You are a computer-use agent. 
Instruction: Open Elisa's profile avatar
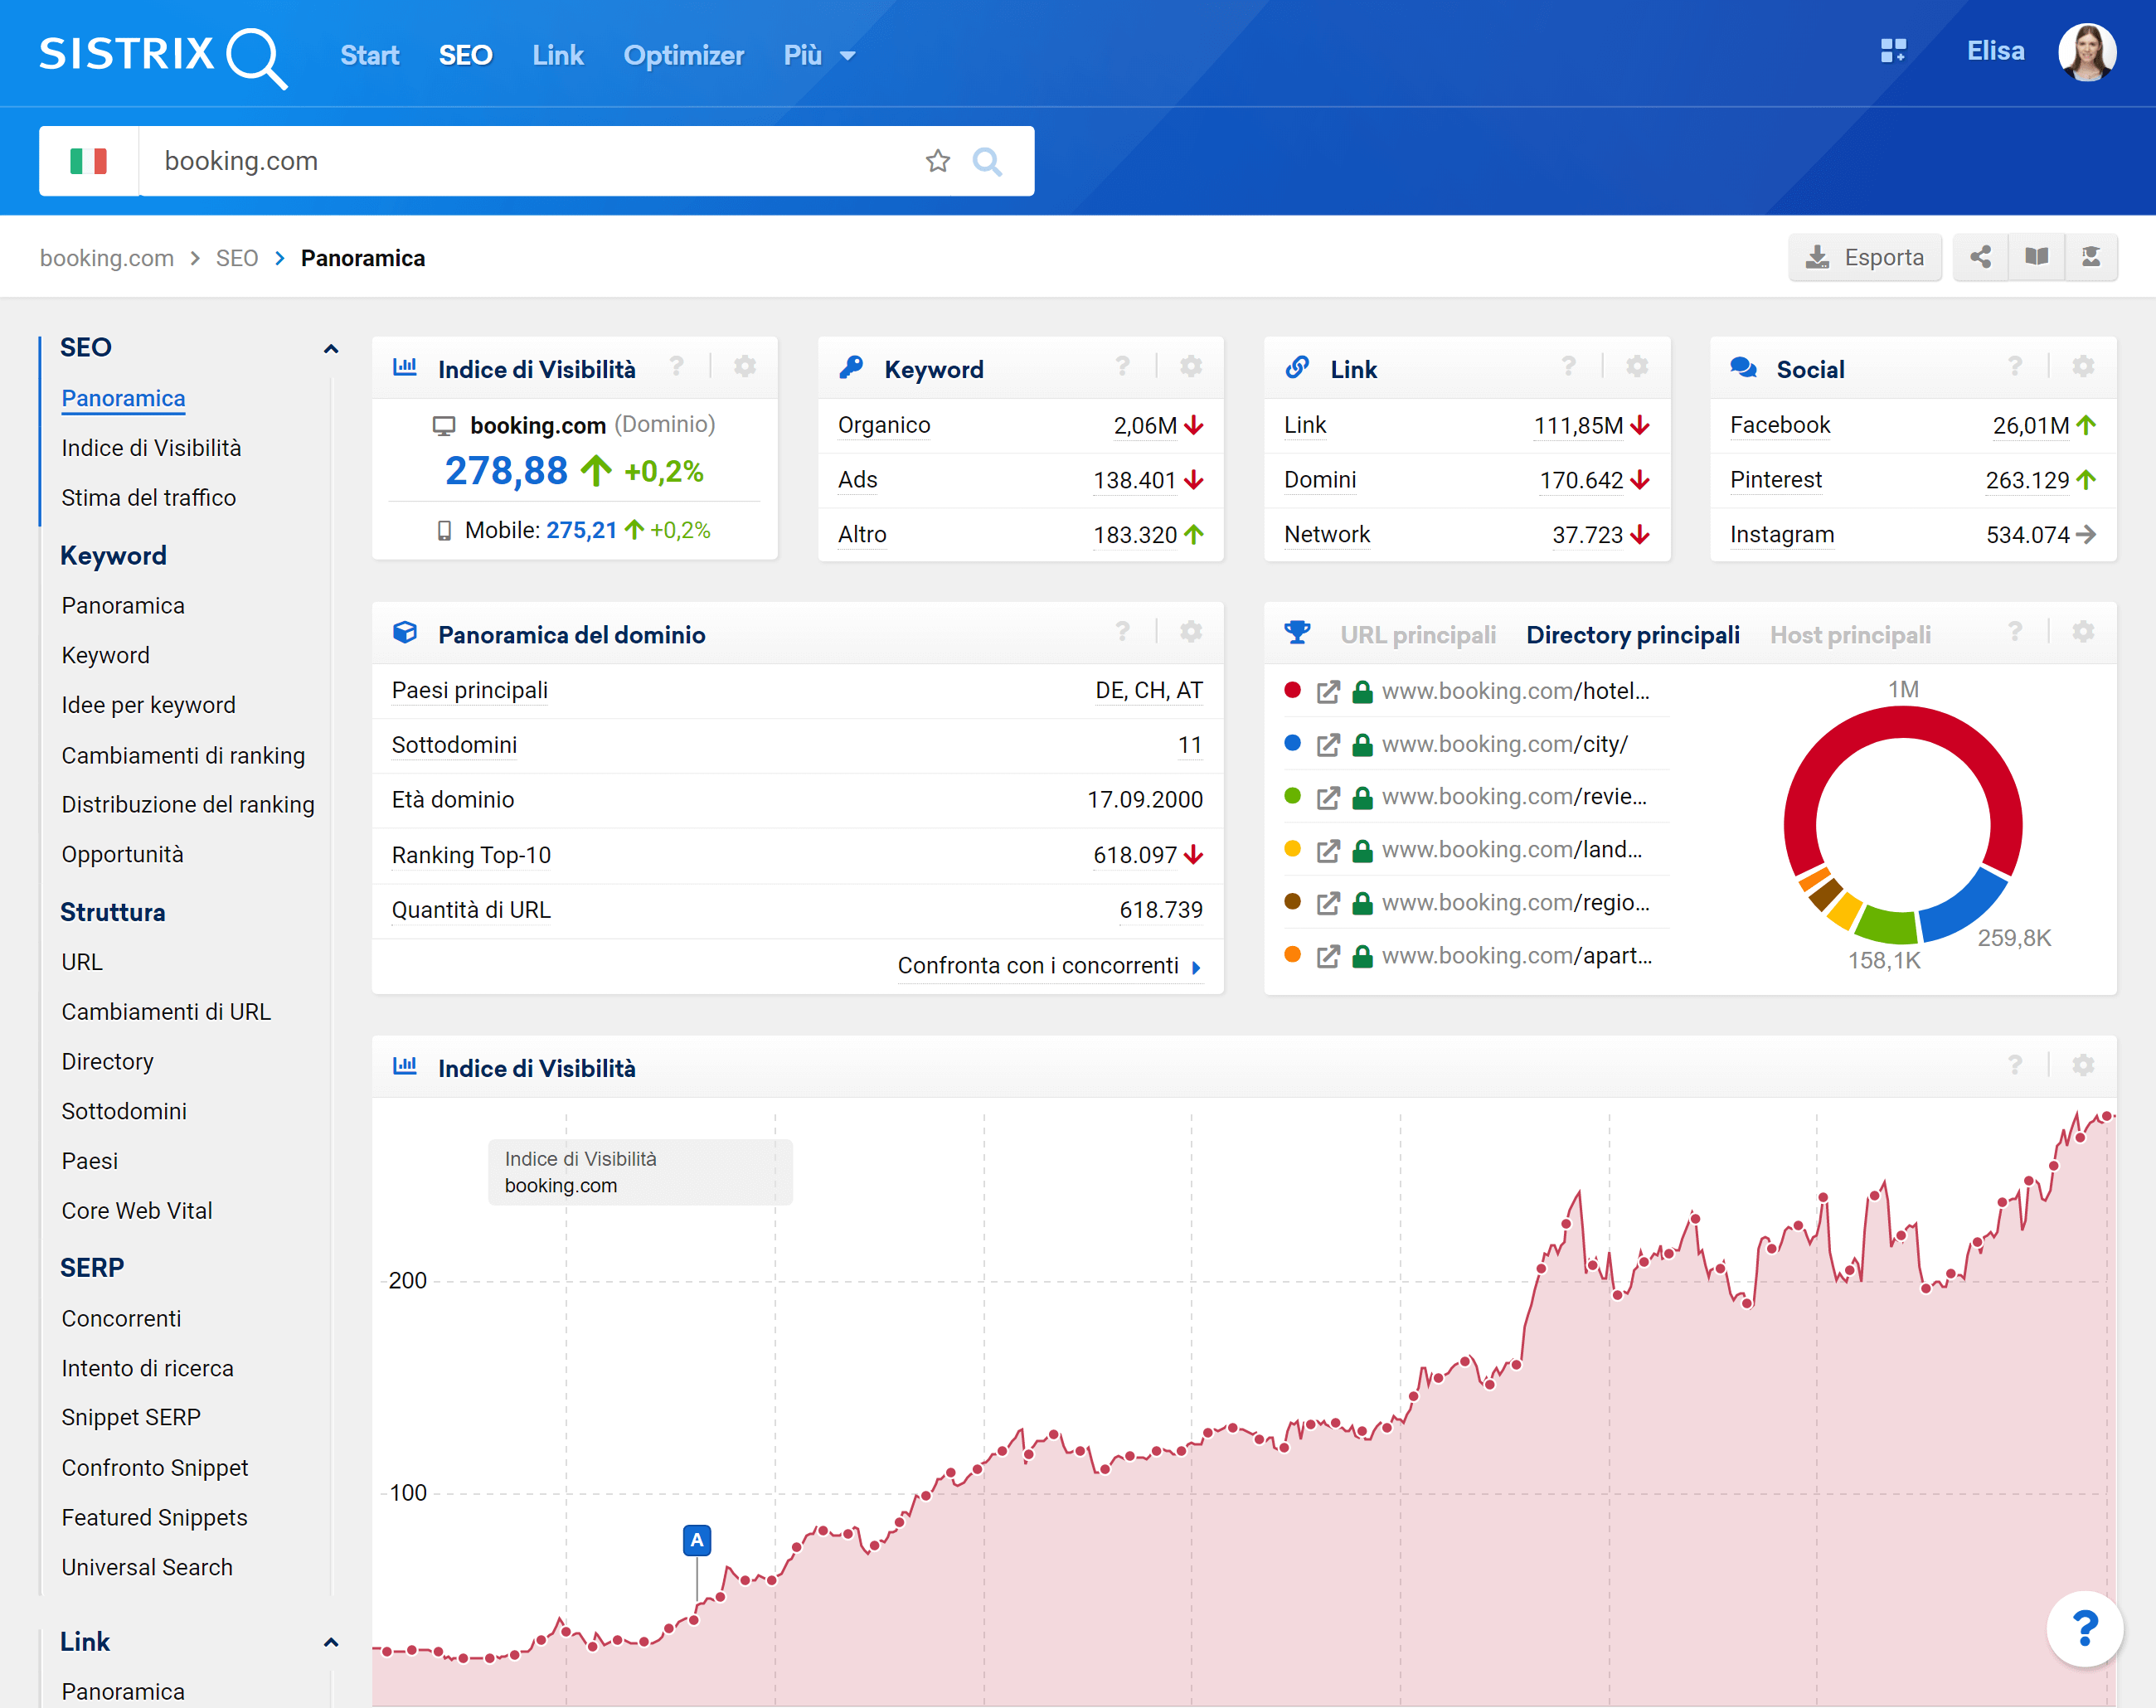(x=2086, y=52)
